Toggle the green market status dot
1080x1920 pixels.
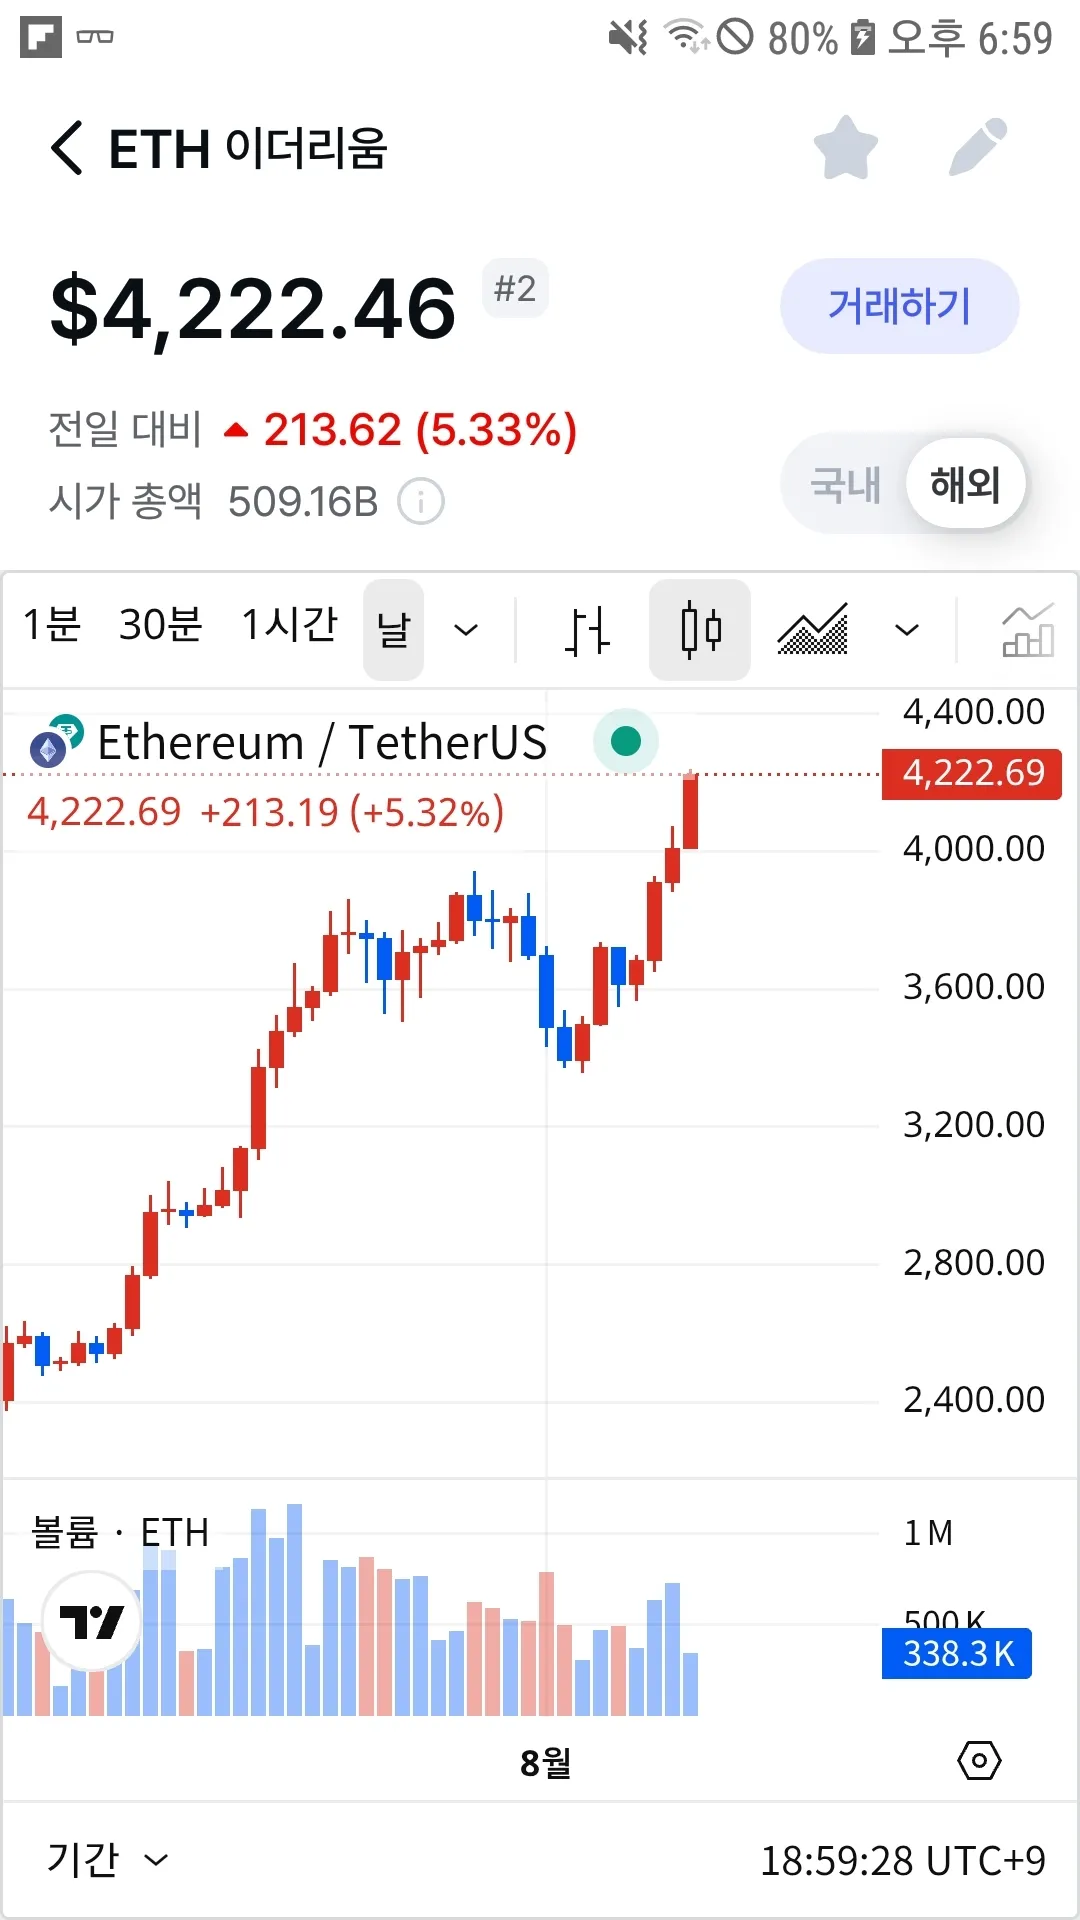(x=626, y=741)
